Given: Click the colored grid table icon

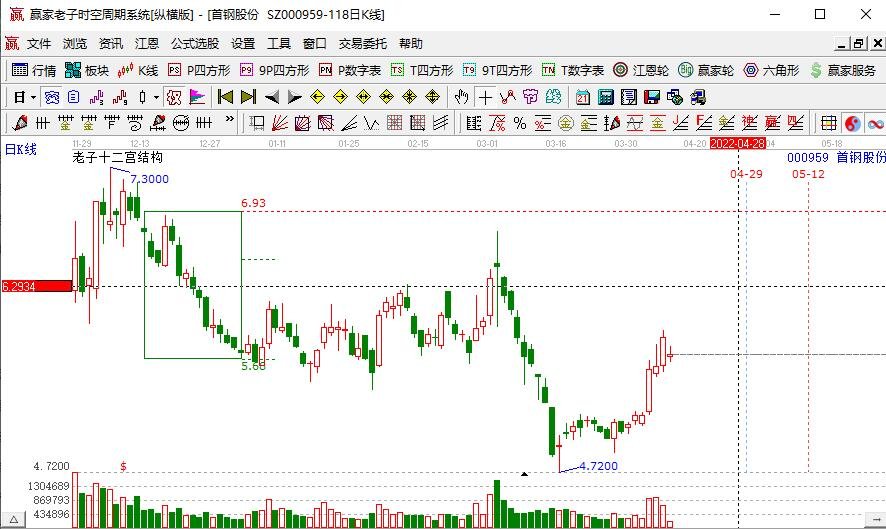Looking at the screenshot, I should pos(829,123).
